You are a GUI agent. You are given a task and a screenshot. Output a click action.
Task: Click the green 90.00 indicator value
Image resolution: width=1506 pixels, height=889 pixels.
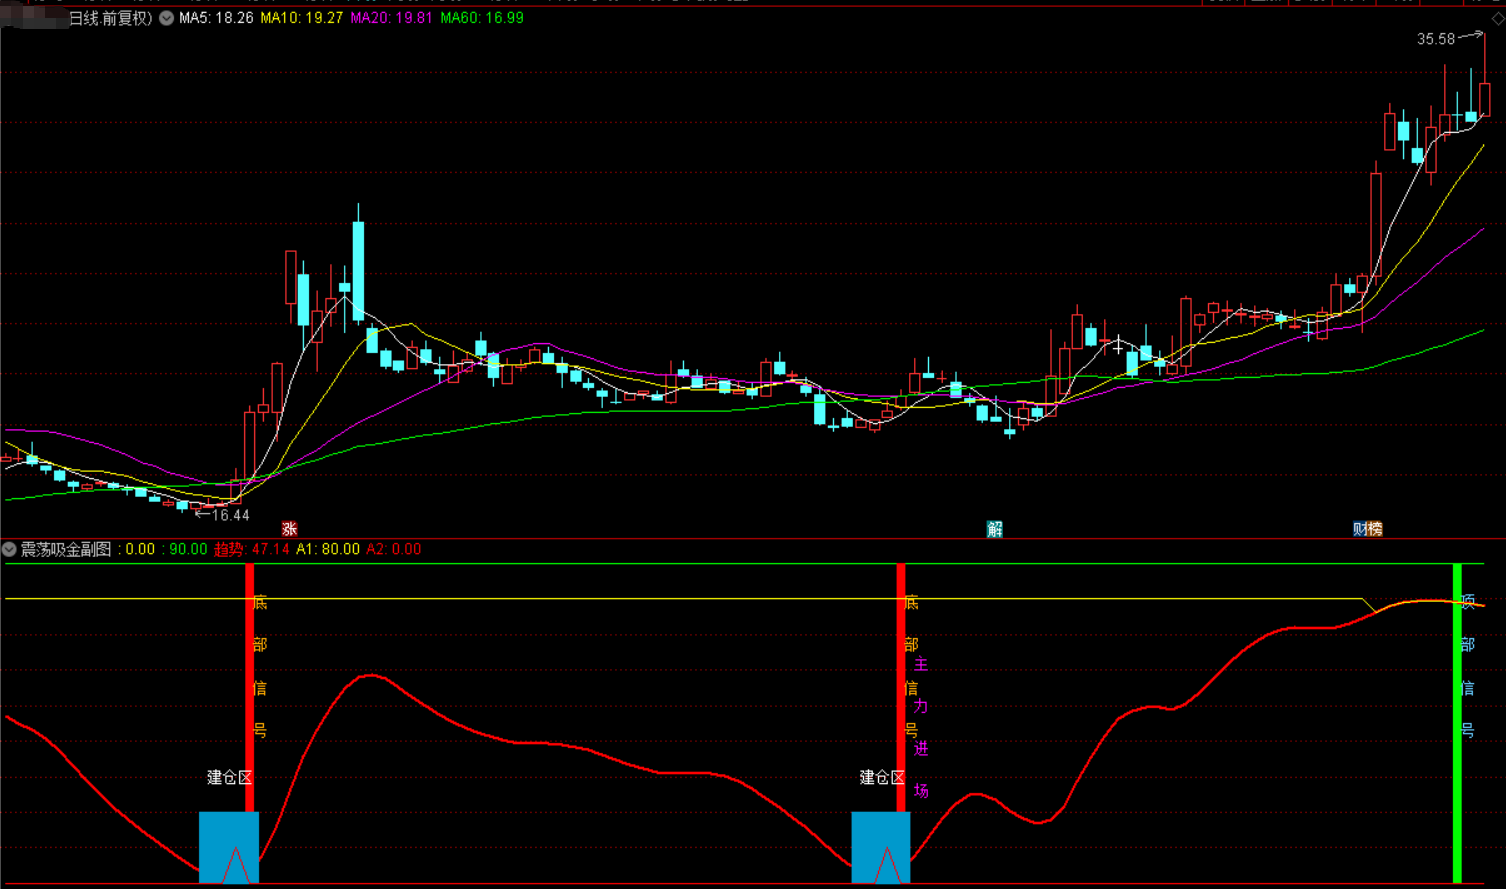coord(188,549)
